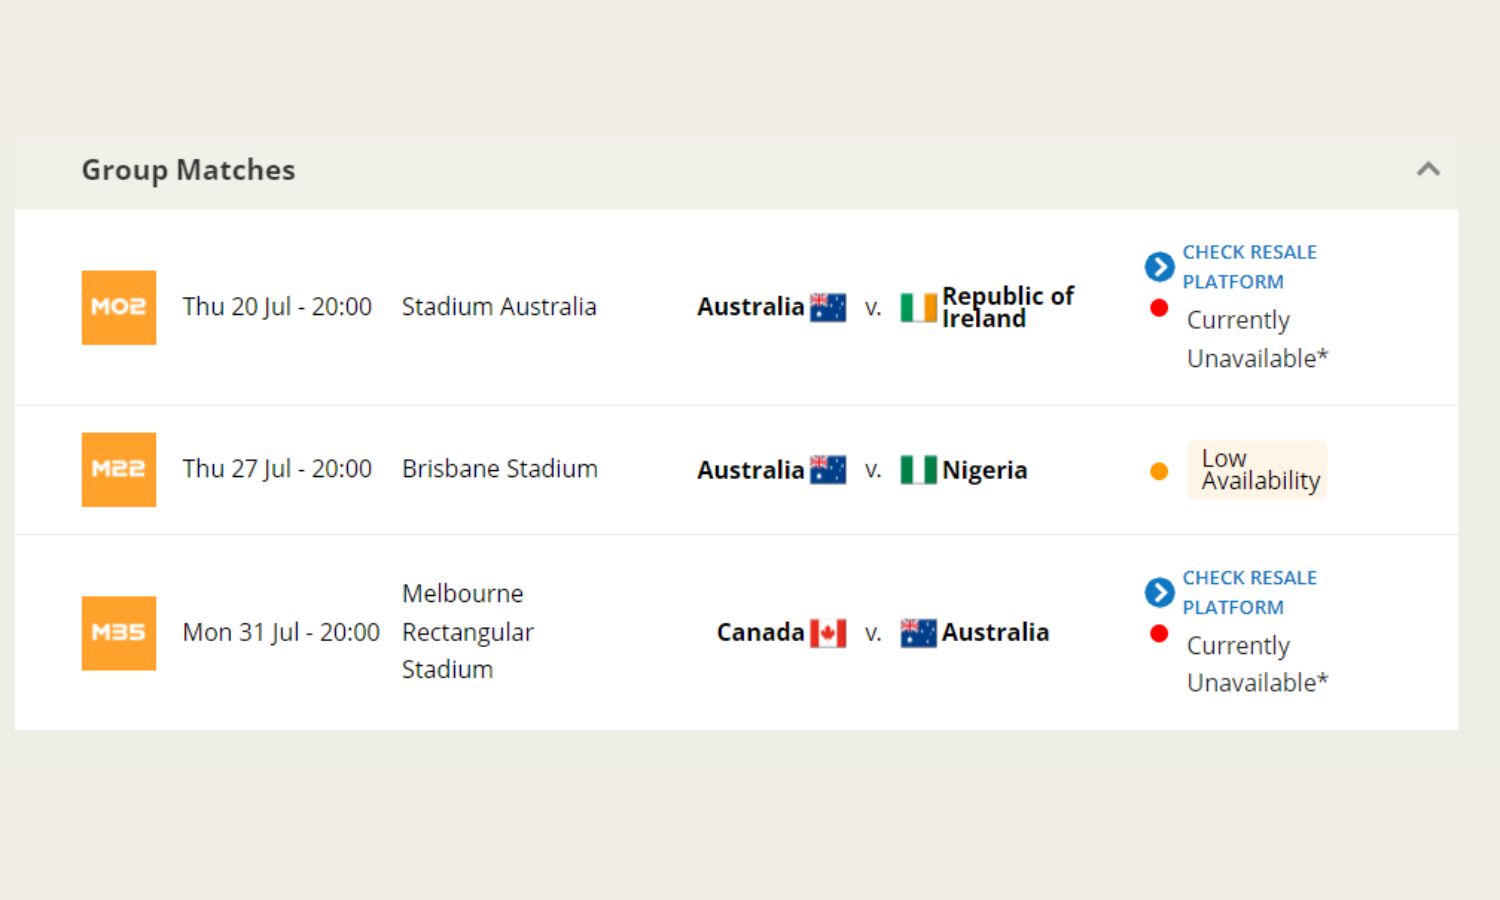Select the Republic of Ireland flag icon
The width and height of the screenshot is (1500, 900).
pyautogui.click(x=919, y=307)
